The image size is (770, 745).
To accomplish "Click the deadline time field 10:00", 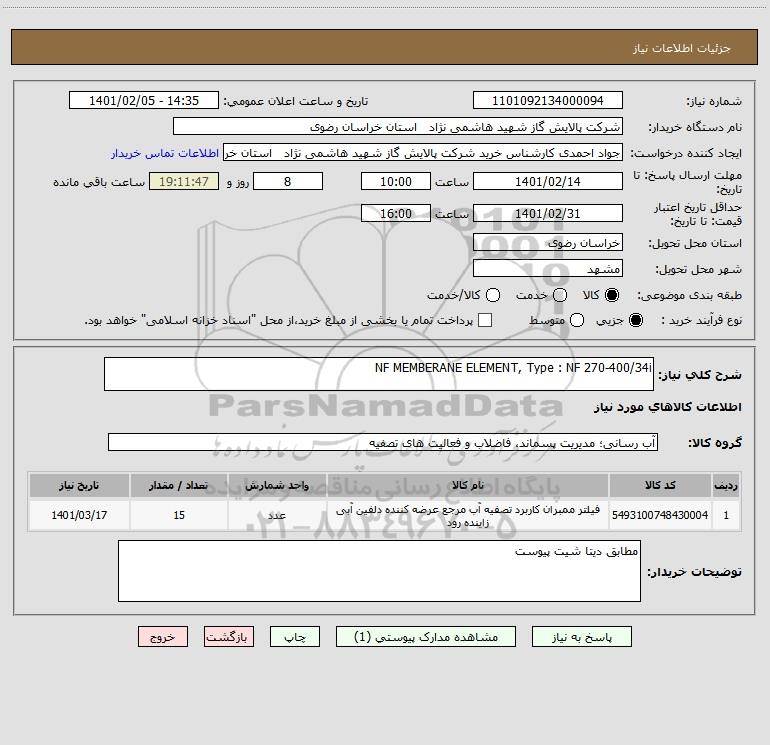I will click(x=396, y=182).
